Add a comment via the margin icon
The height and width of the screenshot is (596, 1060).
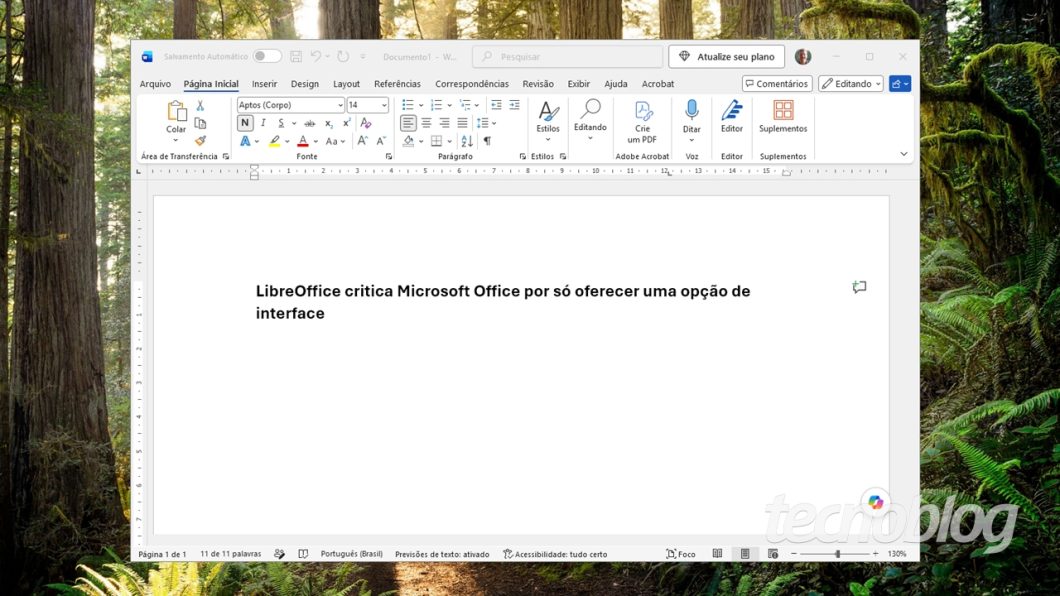[859, 287]
